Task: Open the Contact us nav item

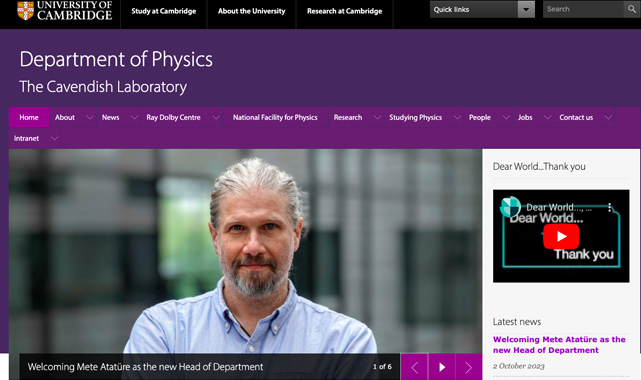Action: [576, 117]
